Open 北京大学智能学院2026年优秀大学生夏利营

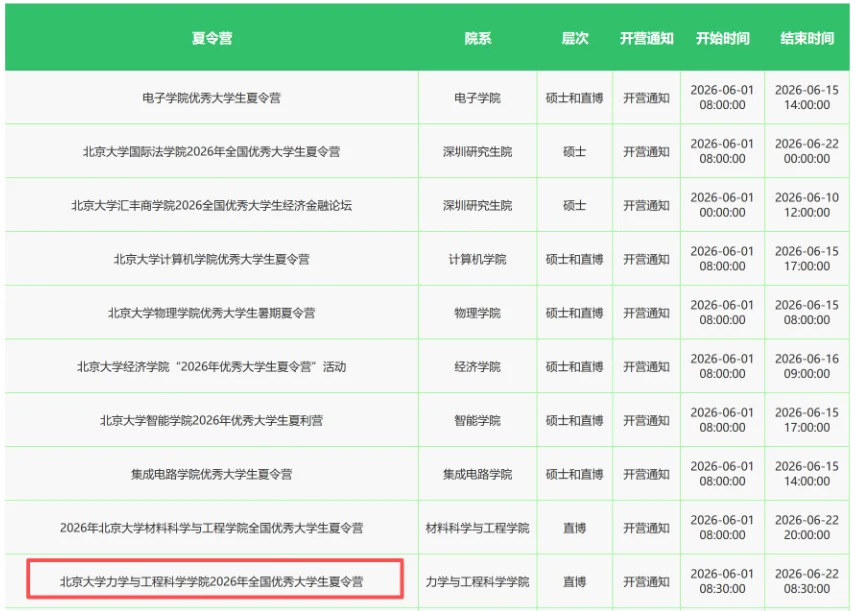[x=212, y=421]
